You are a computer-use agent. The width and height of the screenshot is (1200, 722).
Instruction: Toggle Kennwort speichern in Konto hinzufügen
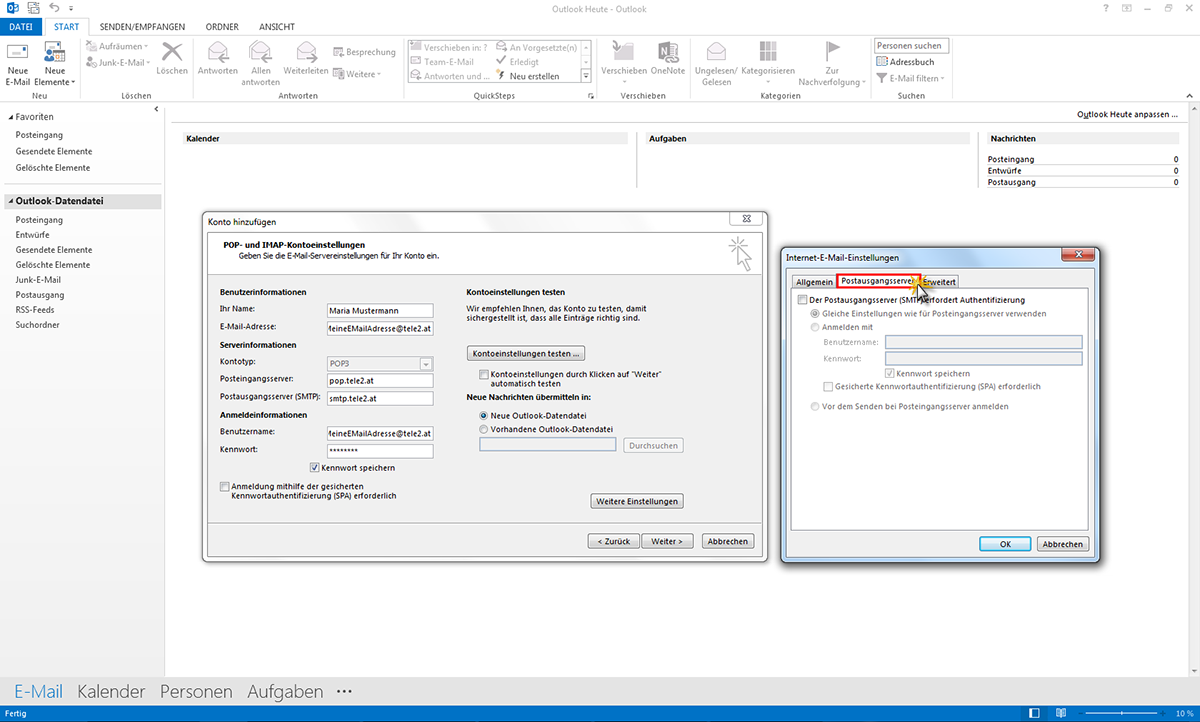point(314,467)
